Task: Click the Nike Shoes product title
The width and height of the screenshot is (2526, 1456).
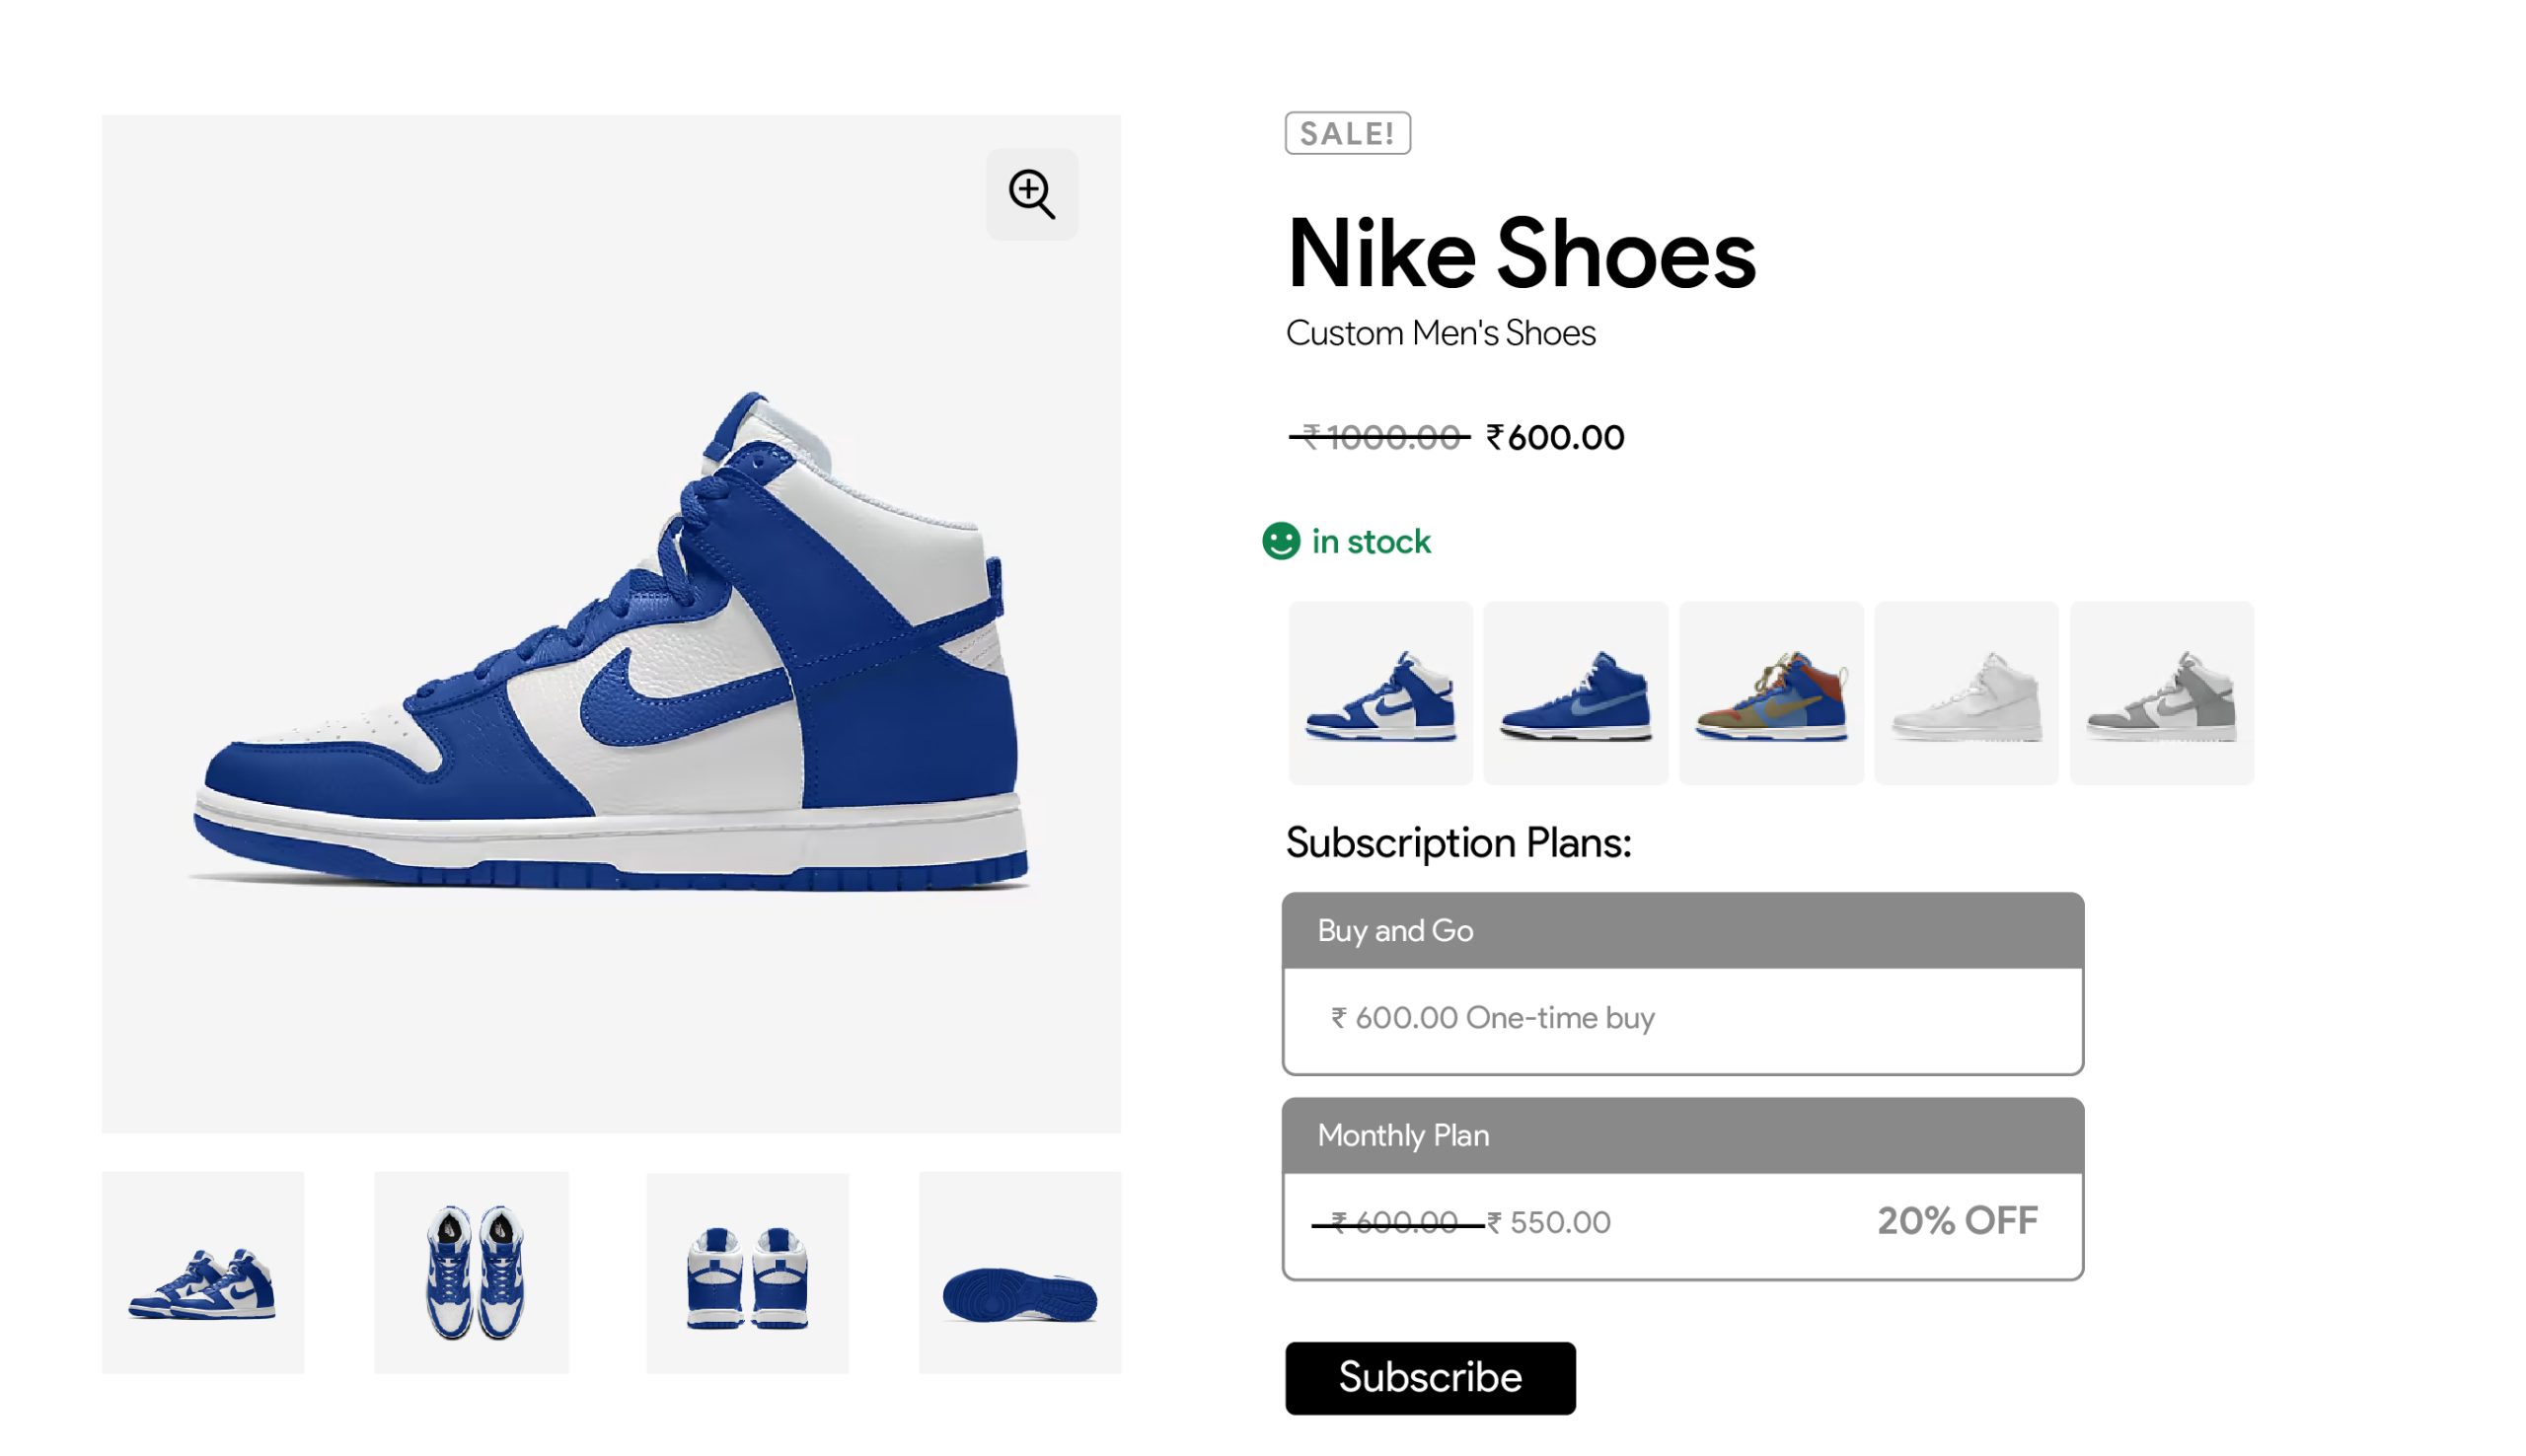Action: tap(1520, 254)
